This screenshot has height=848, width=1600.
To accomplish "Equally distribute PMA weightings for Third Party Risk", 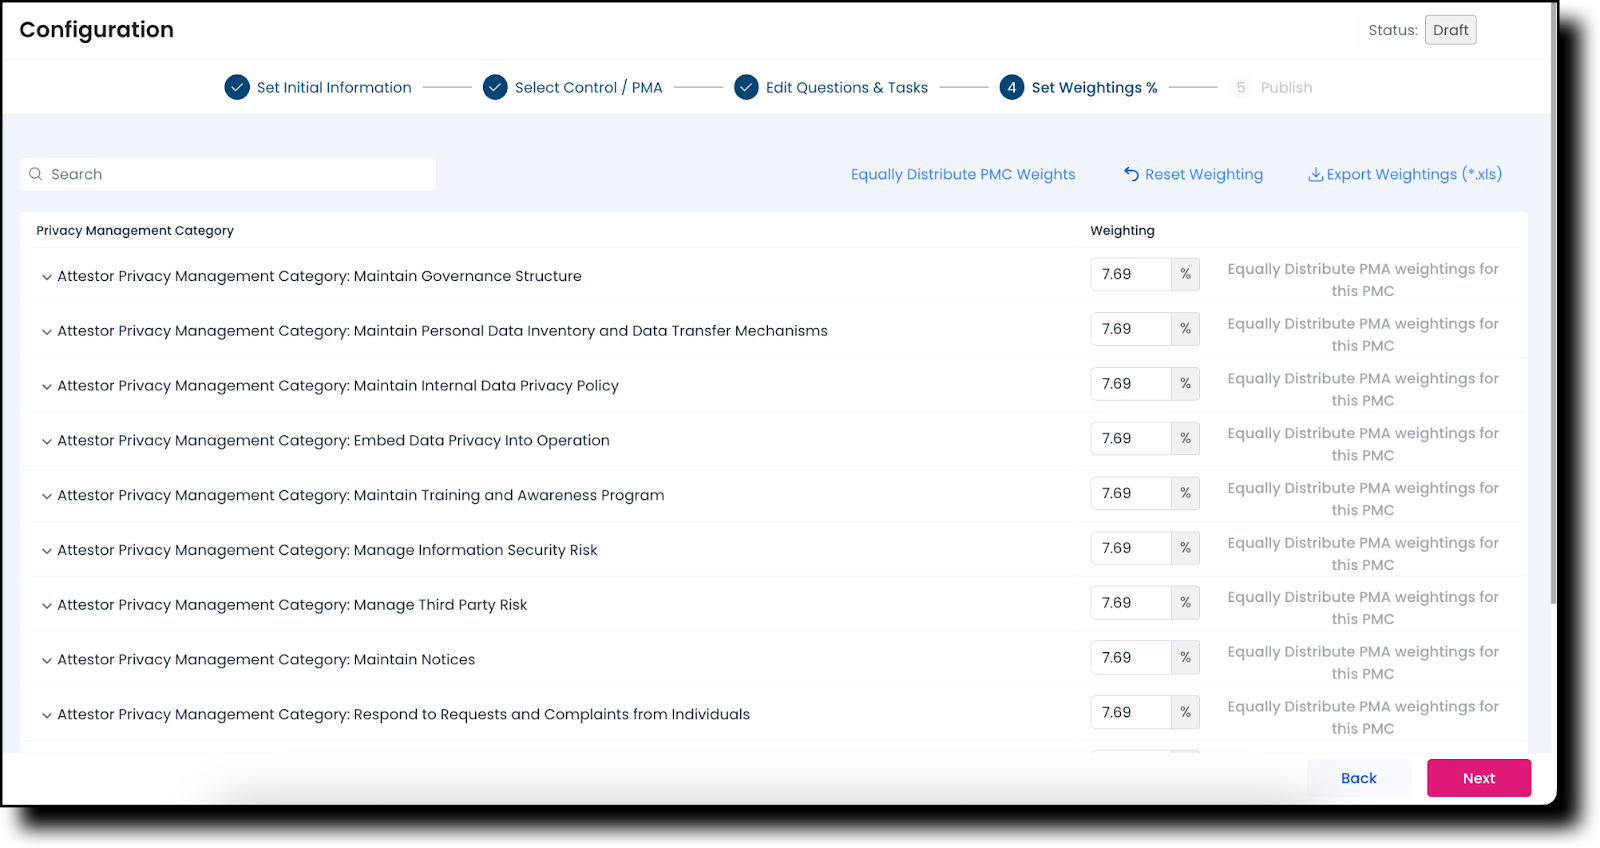I will [1363, 608].
